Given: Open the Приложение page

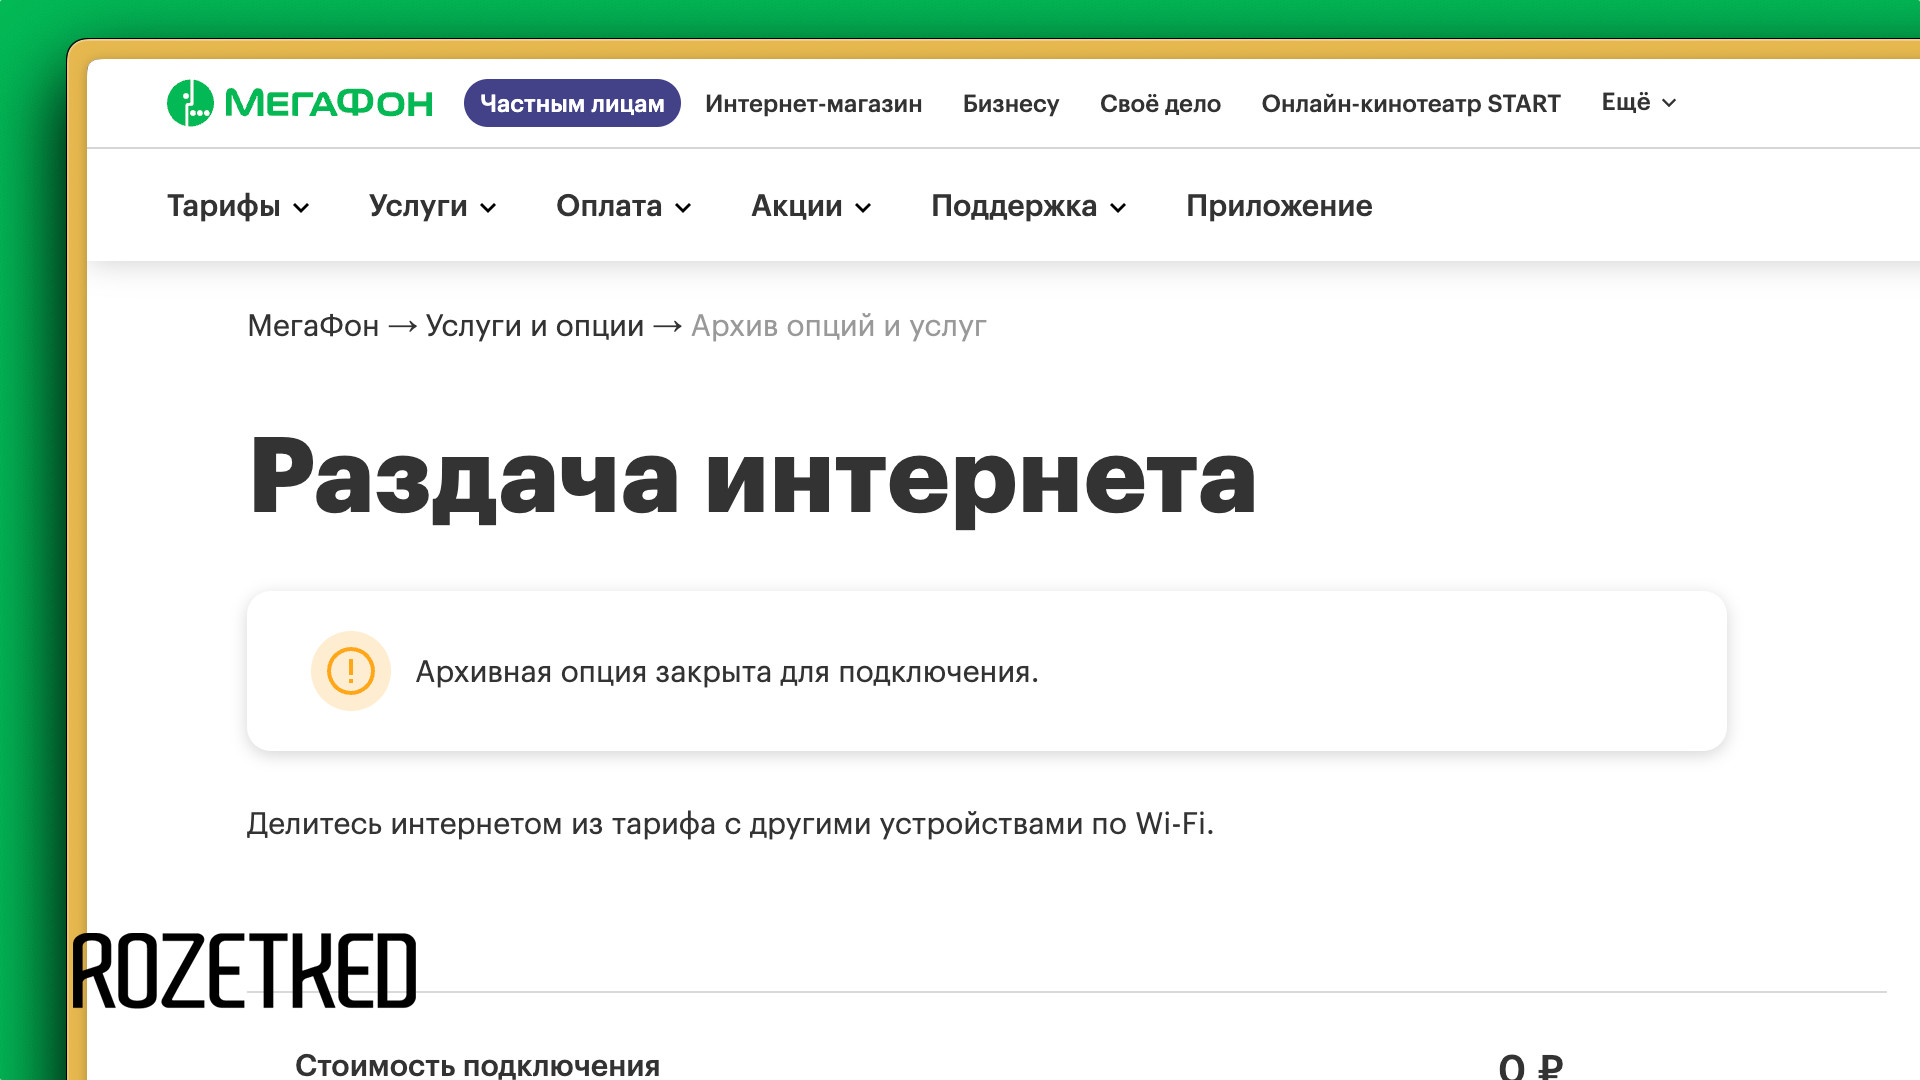Looking at the screenshot, I should coord(1279,206).
